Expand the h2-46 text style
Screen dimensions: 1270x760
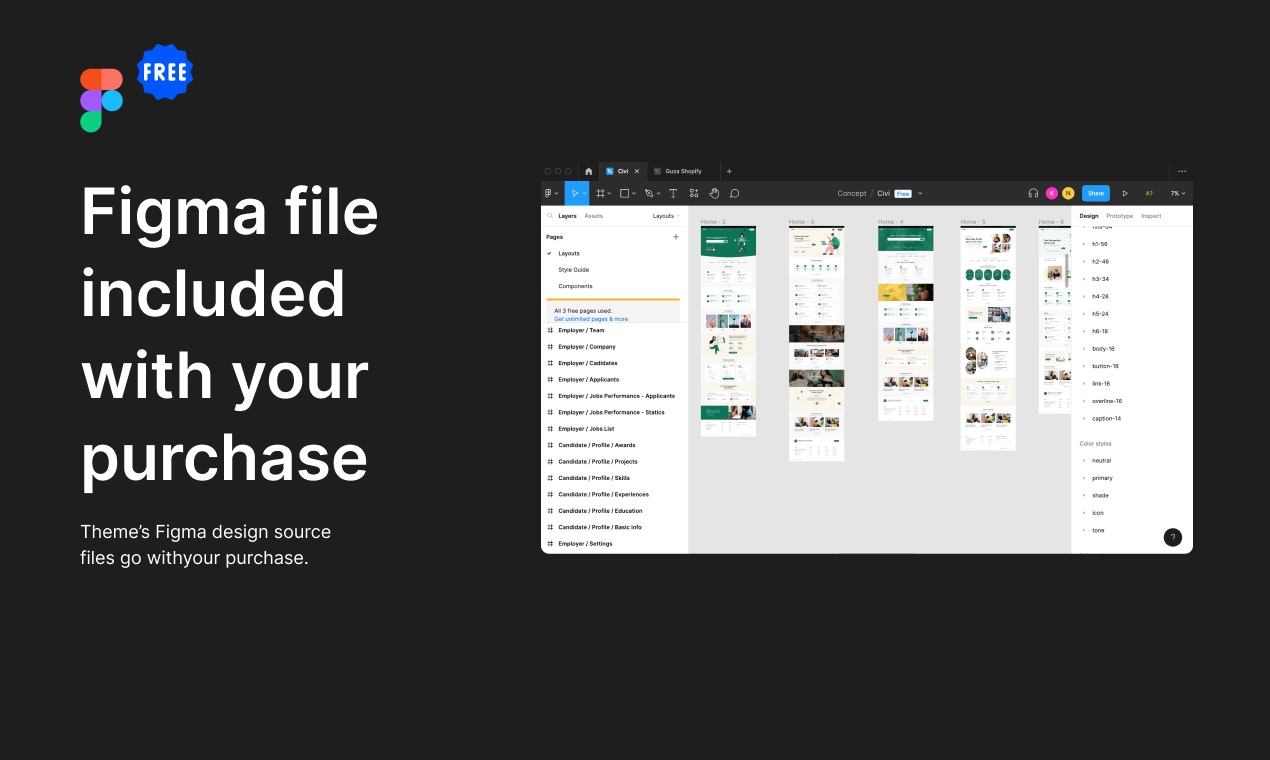(1084, 262)
